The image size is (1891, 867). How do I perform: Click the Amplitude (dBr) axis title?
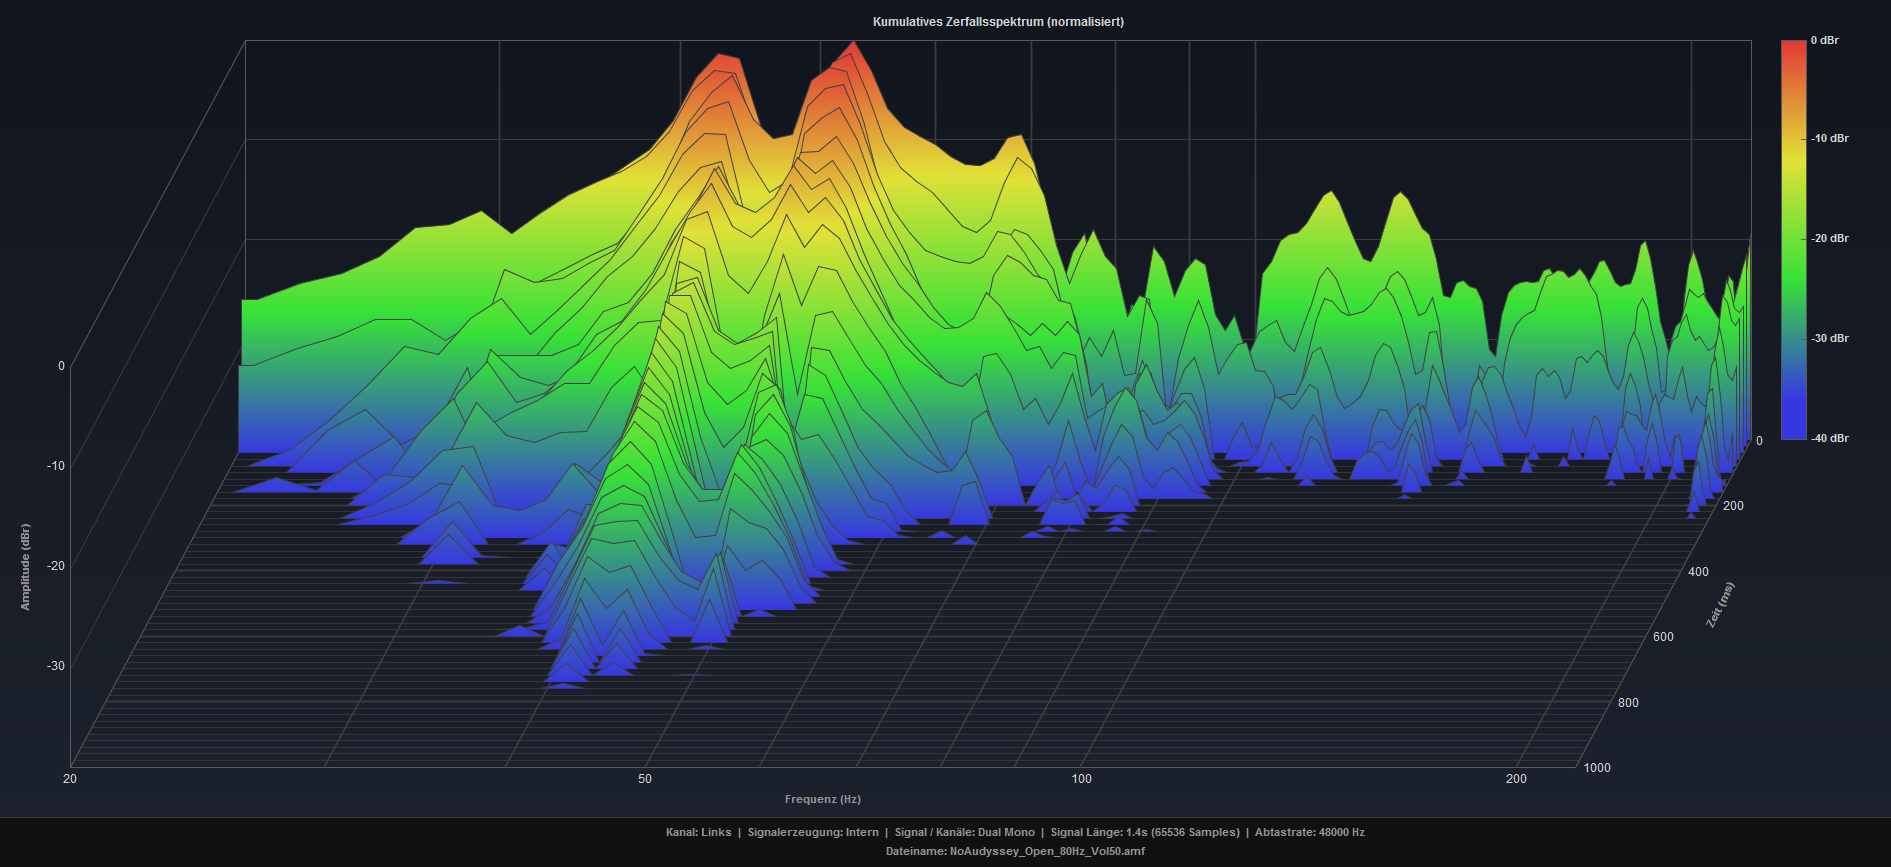click(x=26, y=567)
